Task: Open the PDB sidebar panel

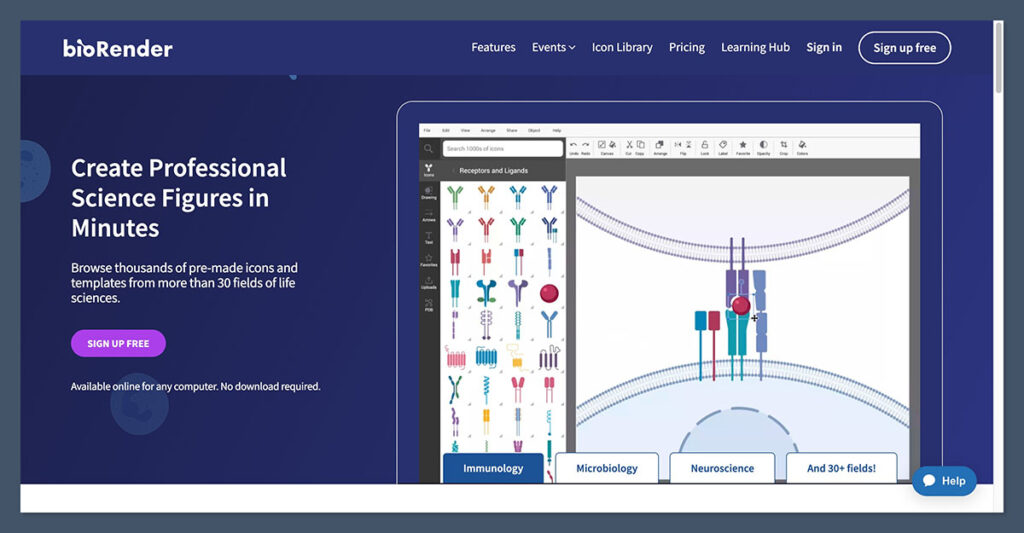Action: click(428, 305)
